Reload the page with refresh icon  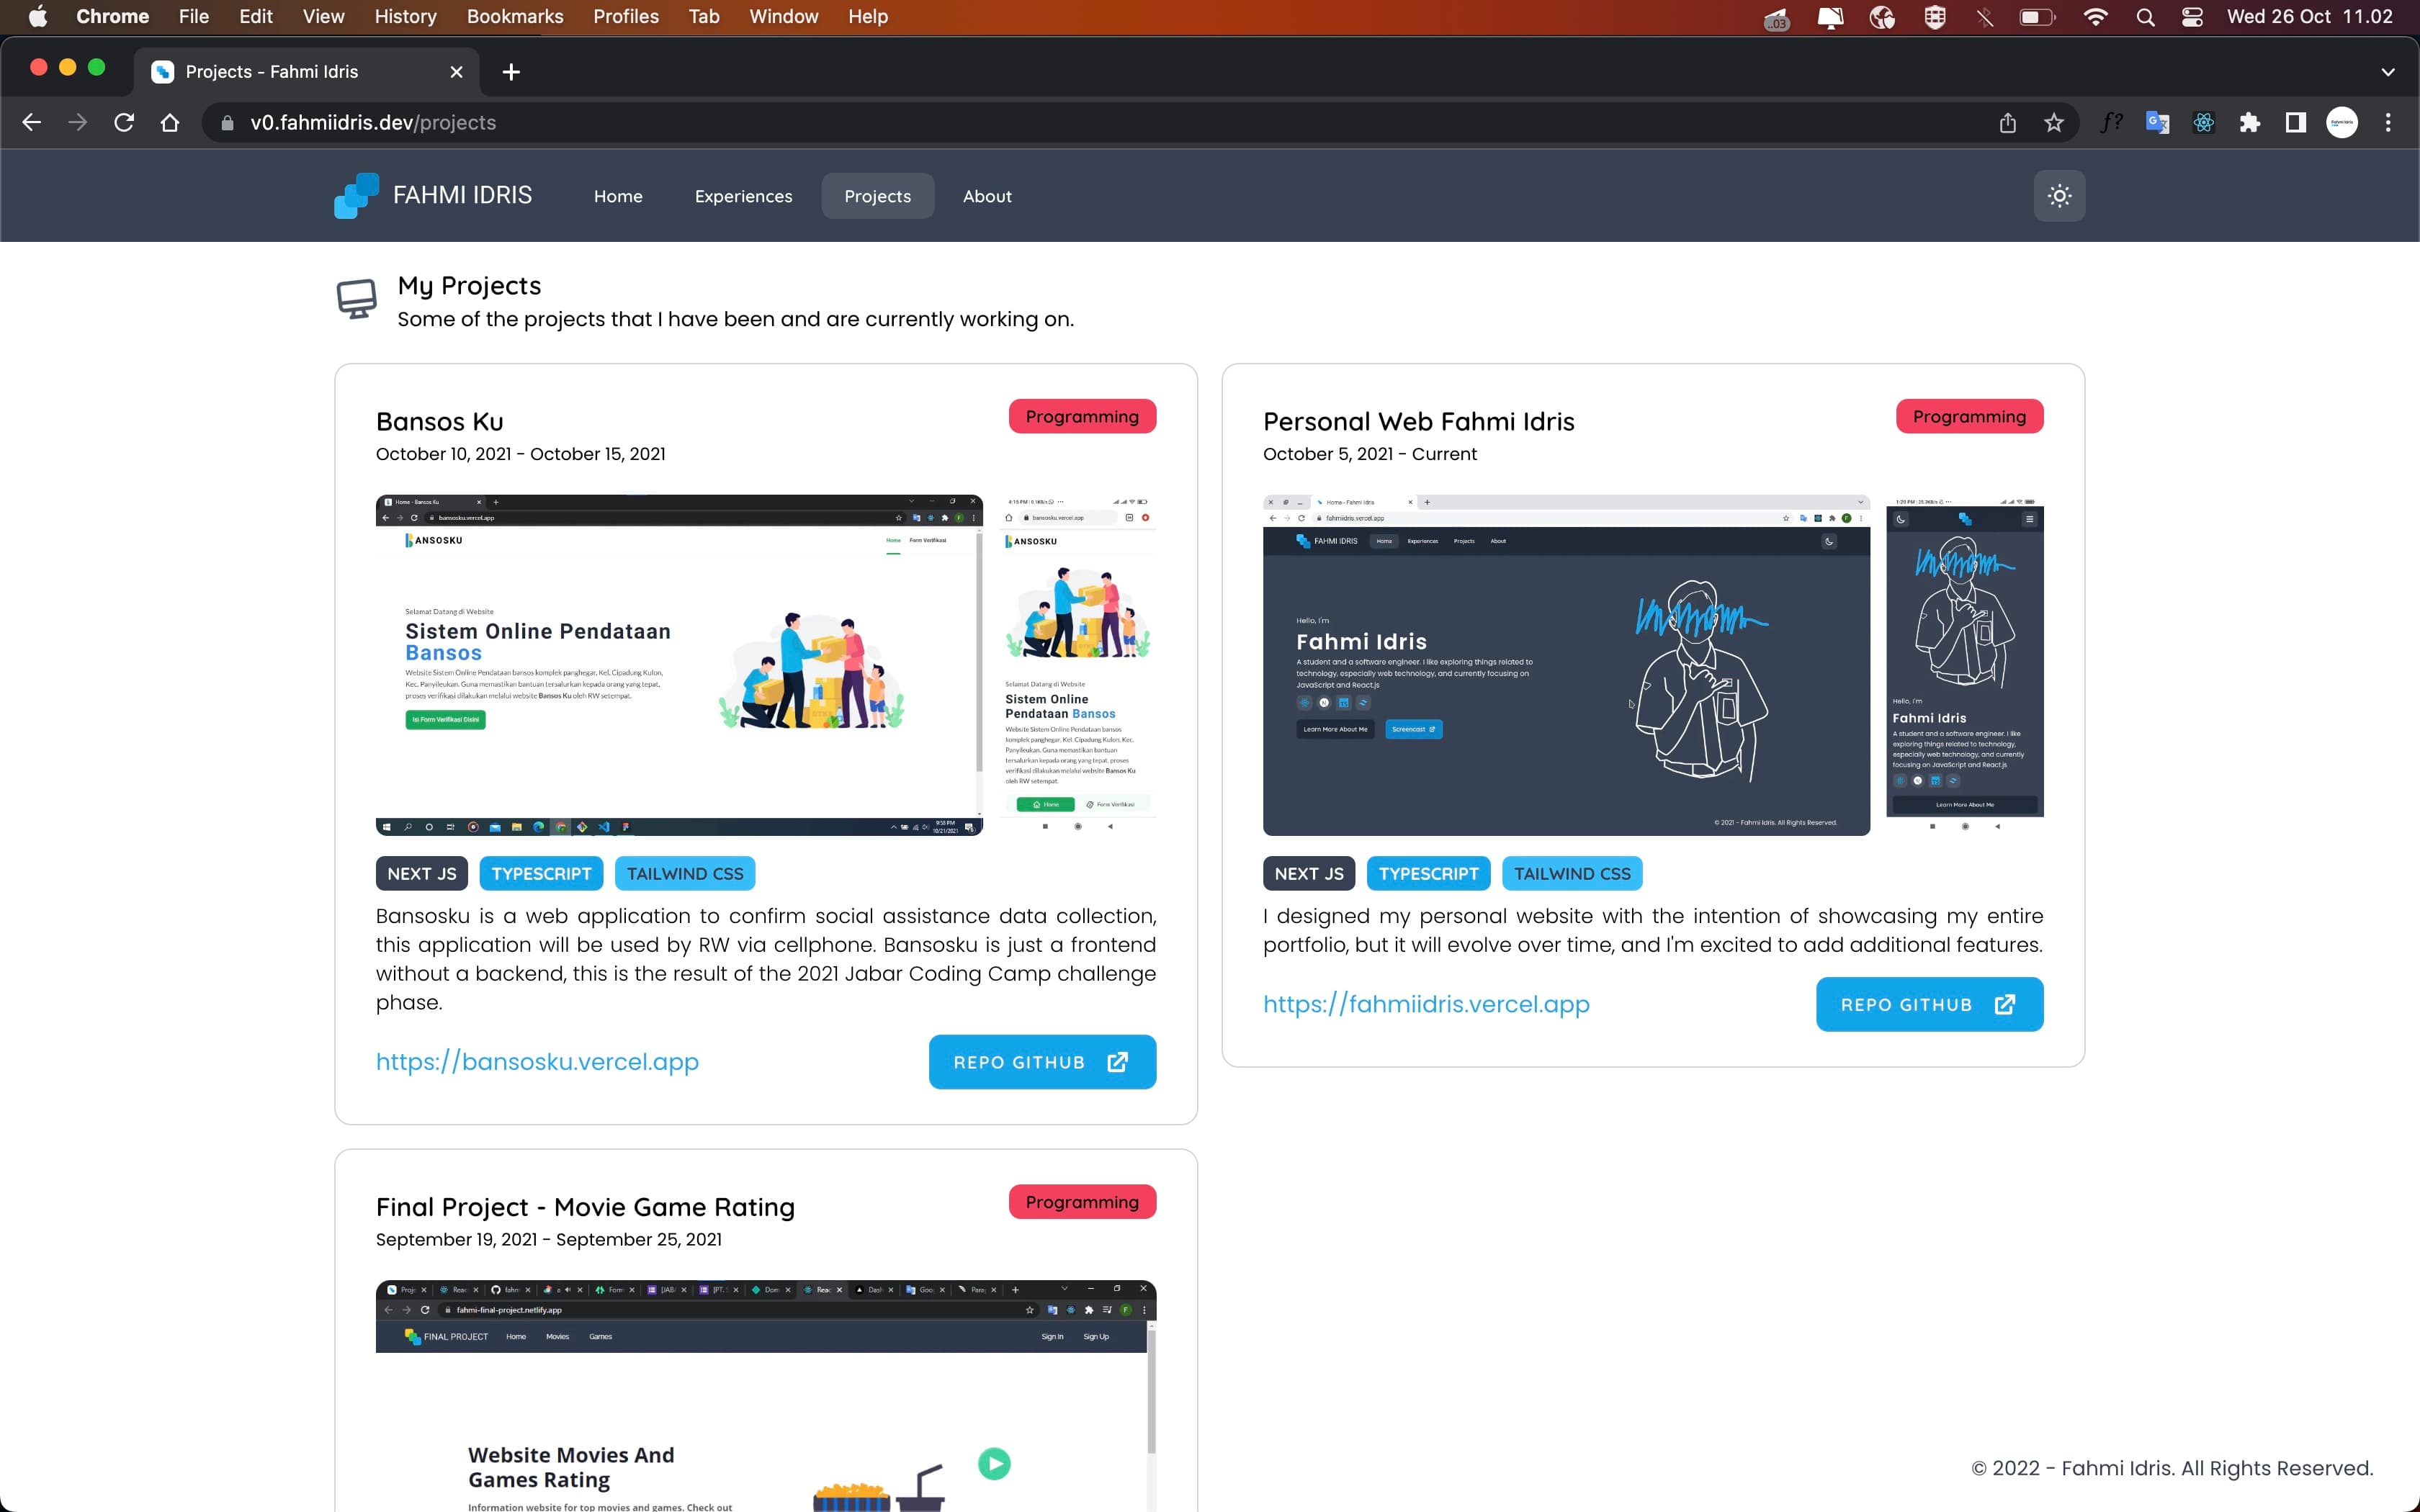(x=124, y=123)
